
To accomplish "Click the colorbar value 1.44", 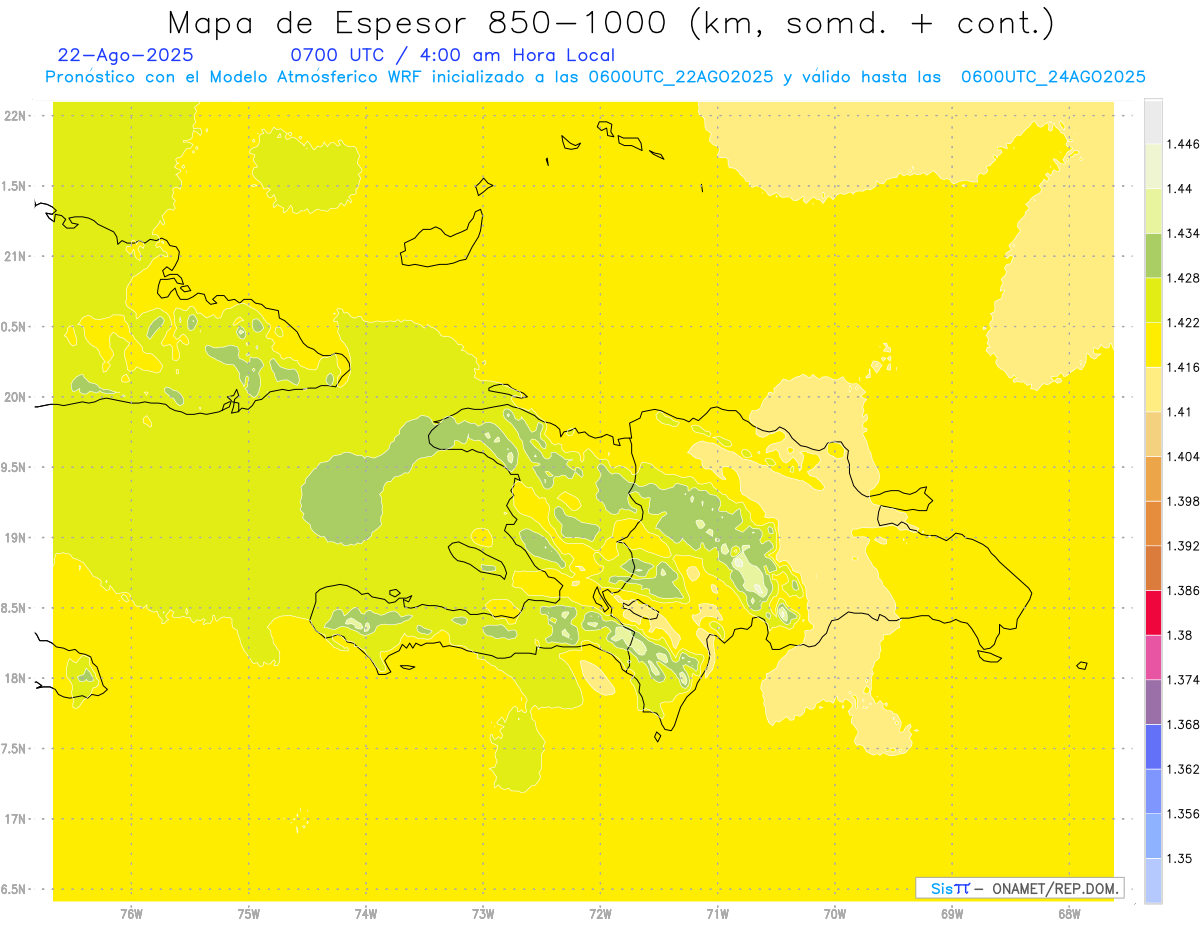I will click(x=1180, y=188).
